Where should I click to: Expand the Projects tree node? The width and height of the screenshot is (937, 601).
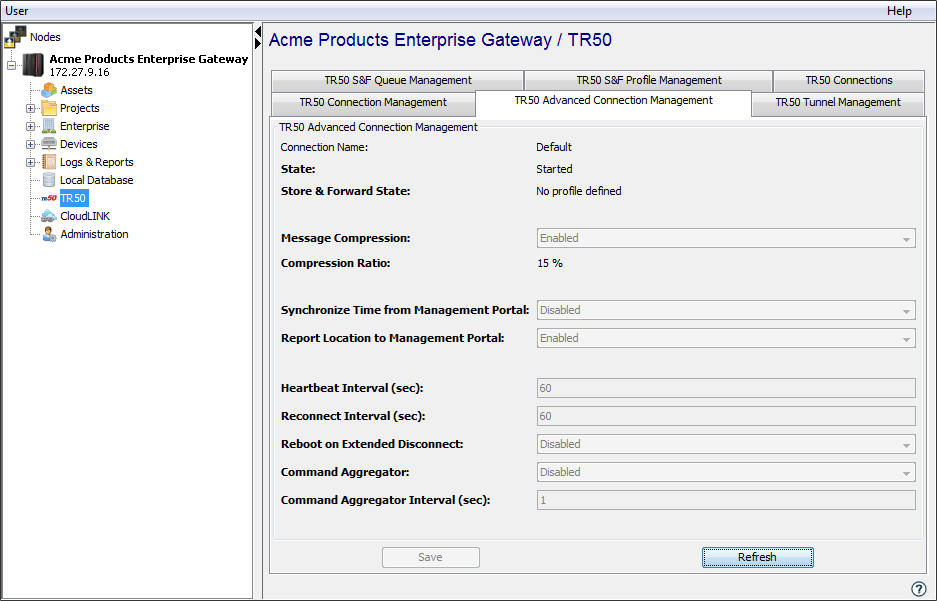[x=30, y=109]
